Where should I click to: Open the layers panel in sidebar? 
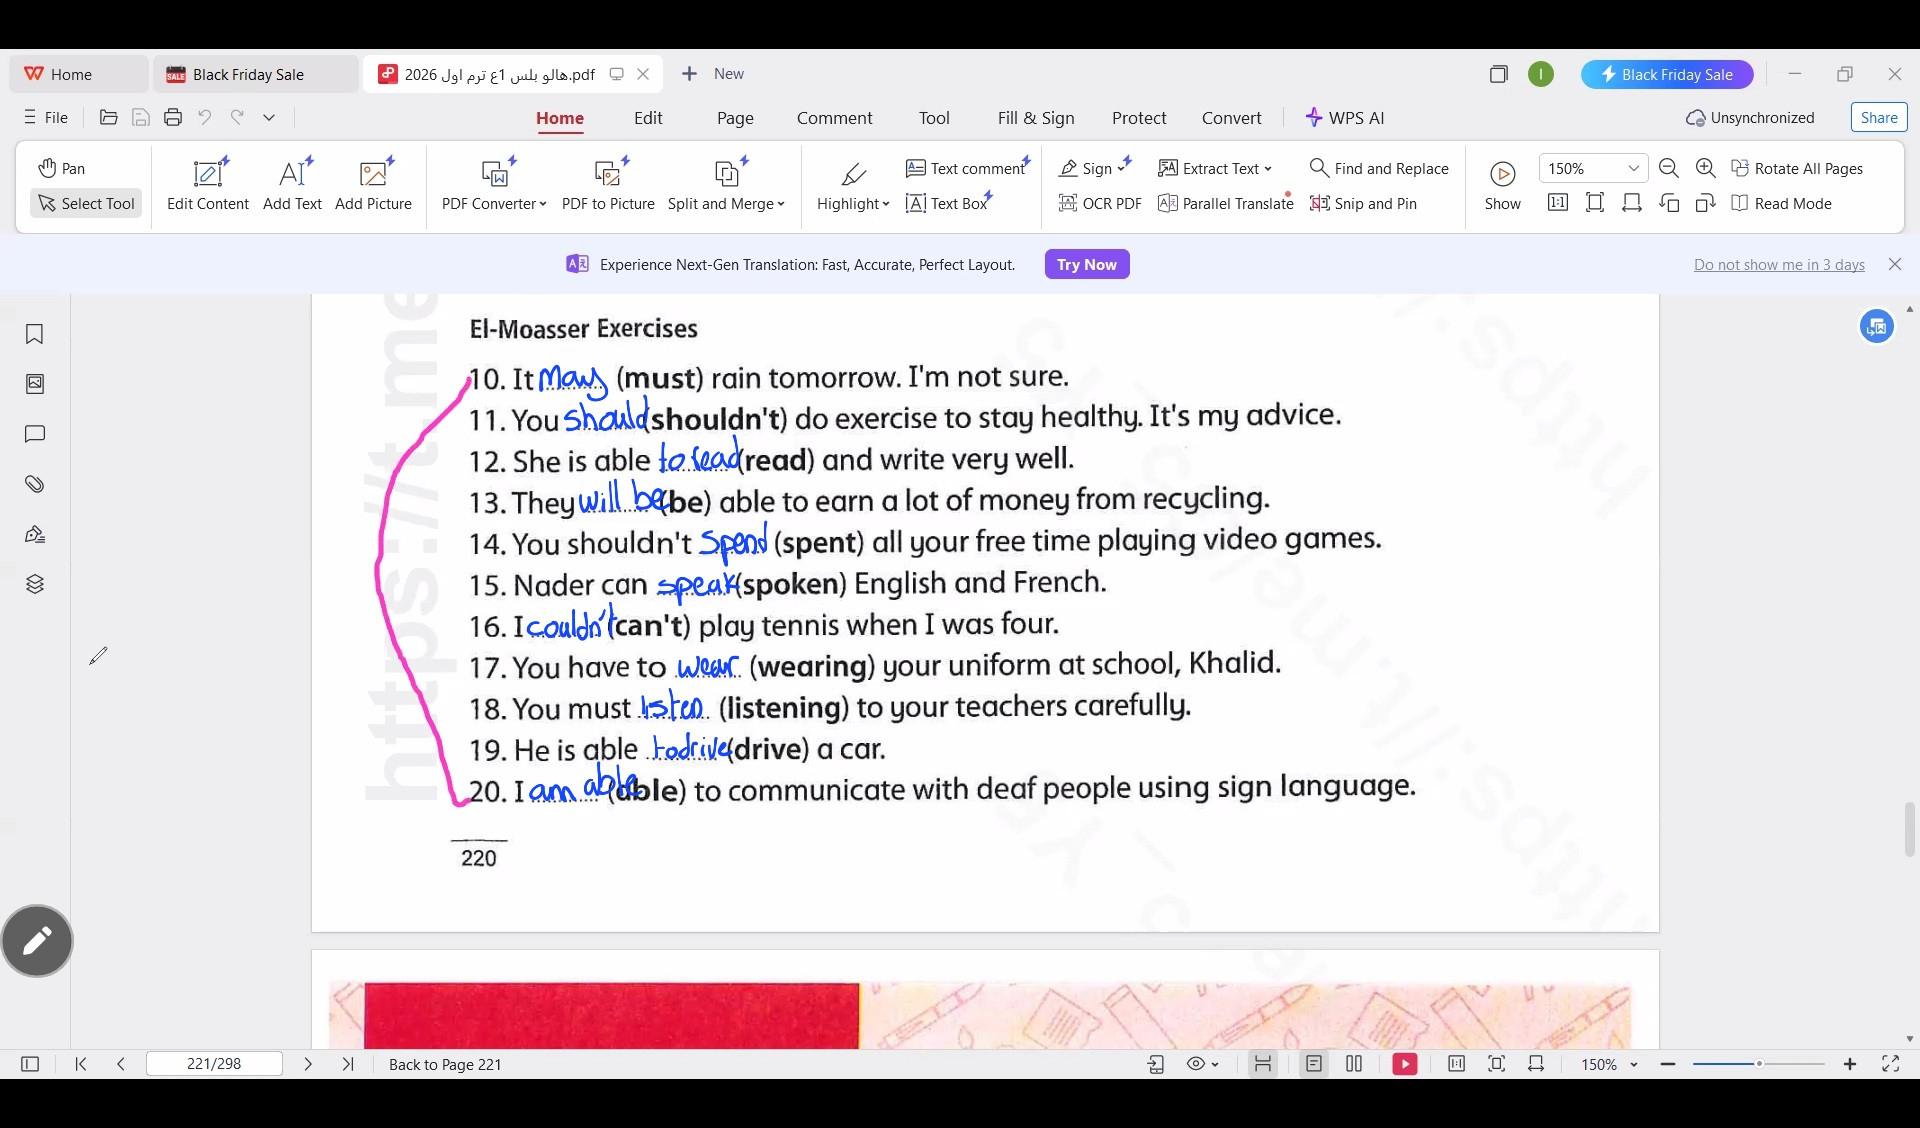(34, 584)
